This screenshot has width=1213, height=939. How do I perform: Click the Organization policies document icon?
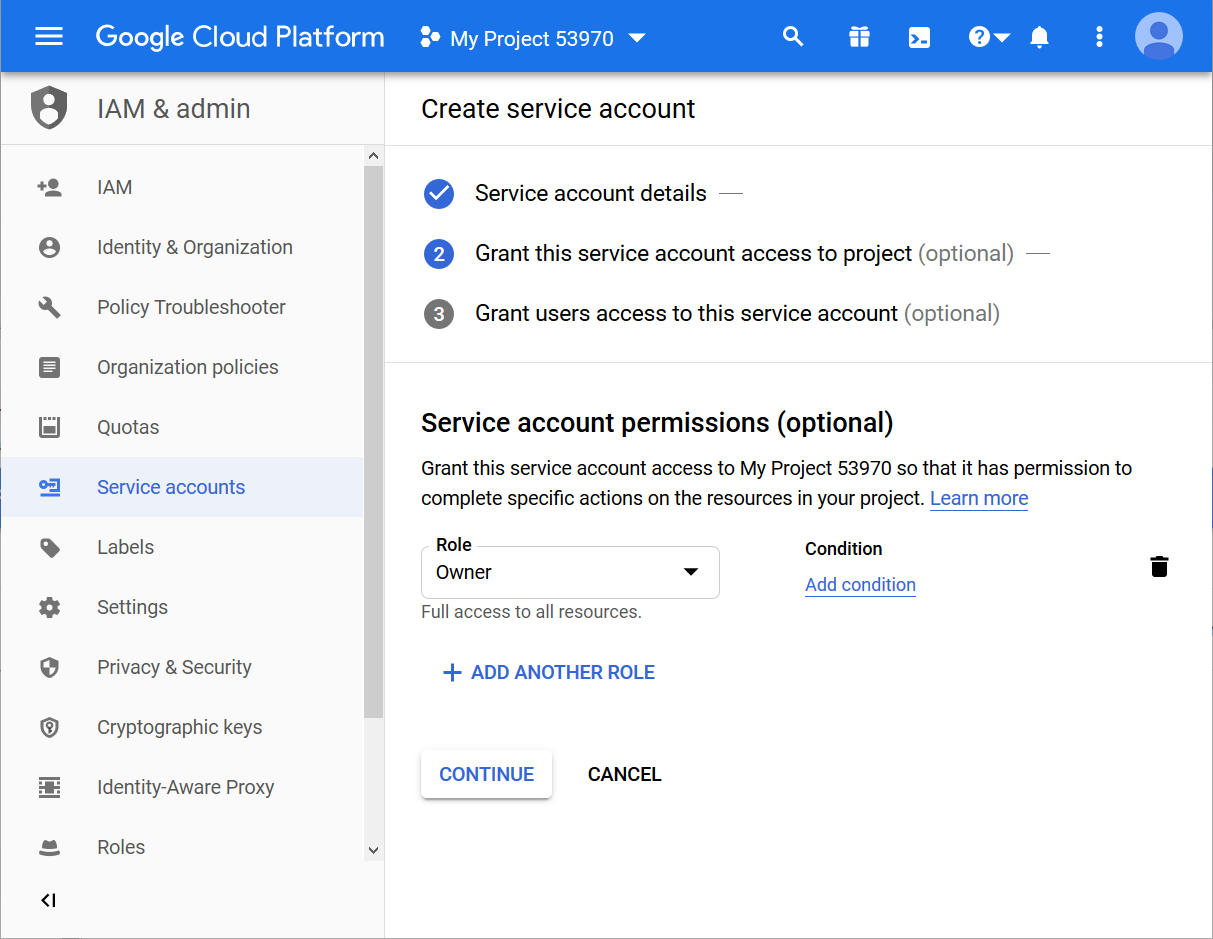[49, 367]
